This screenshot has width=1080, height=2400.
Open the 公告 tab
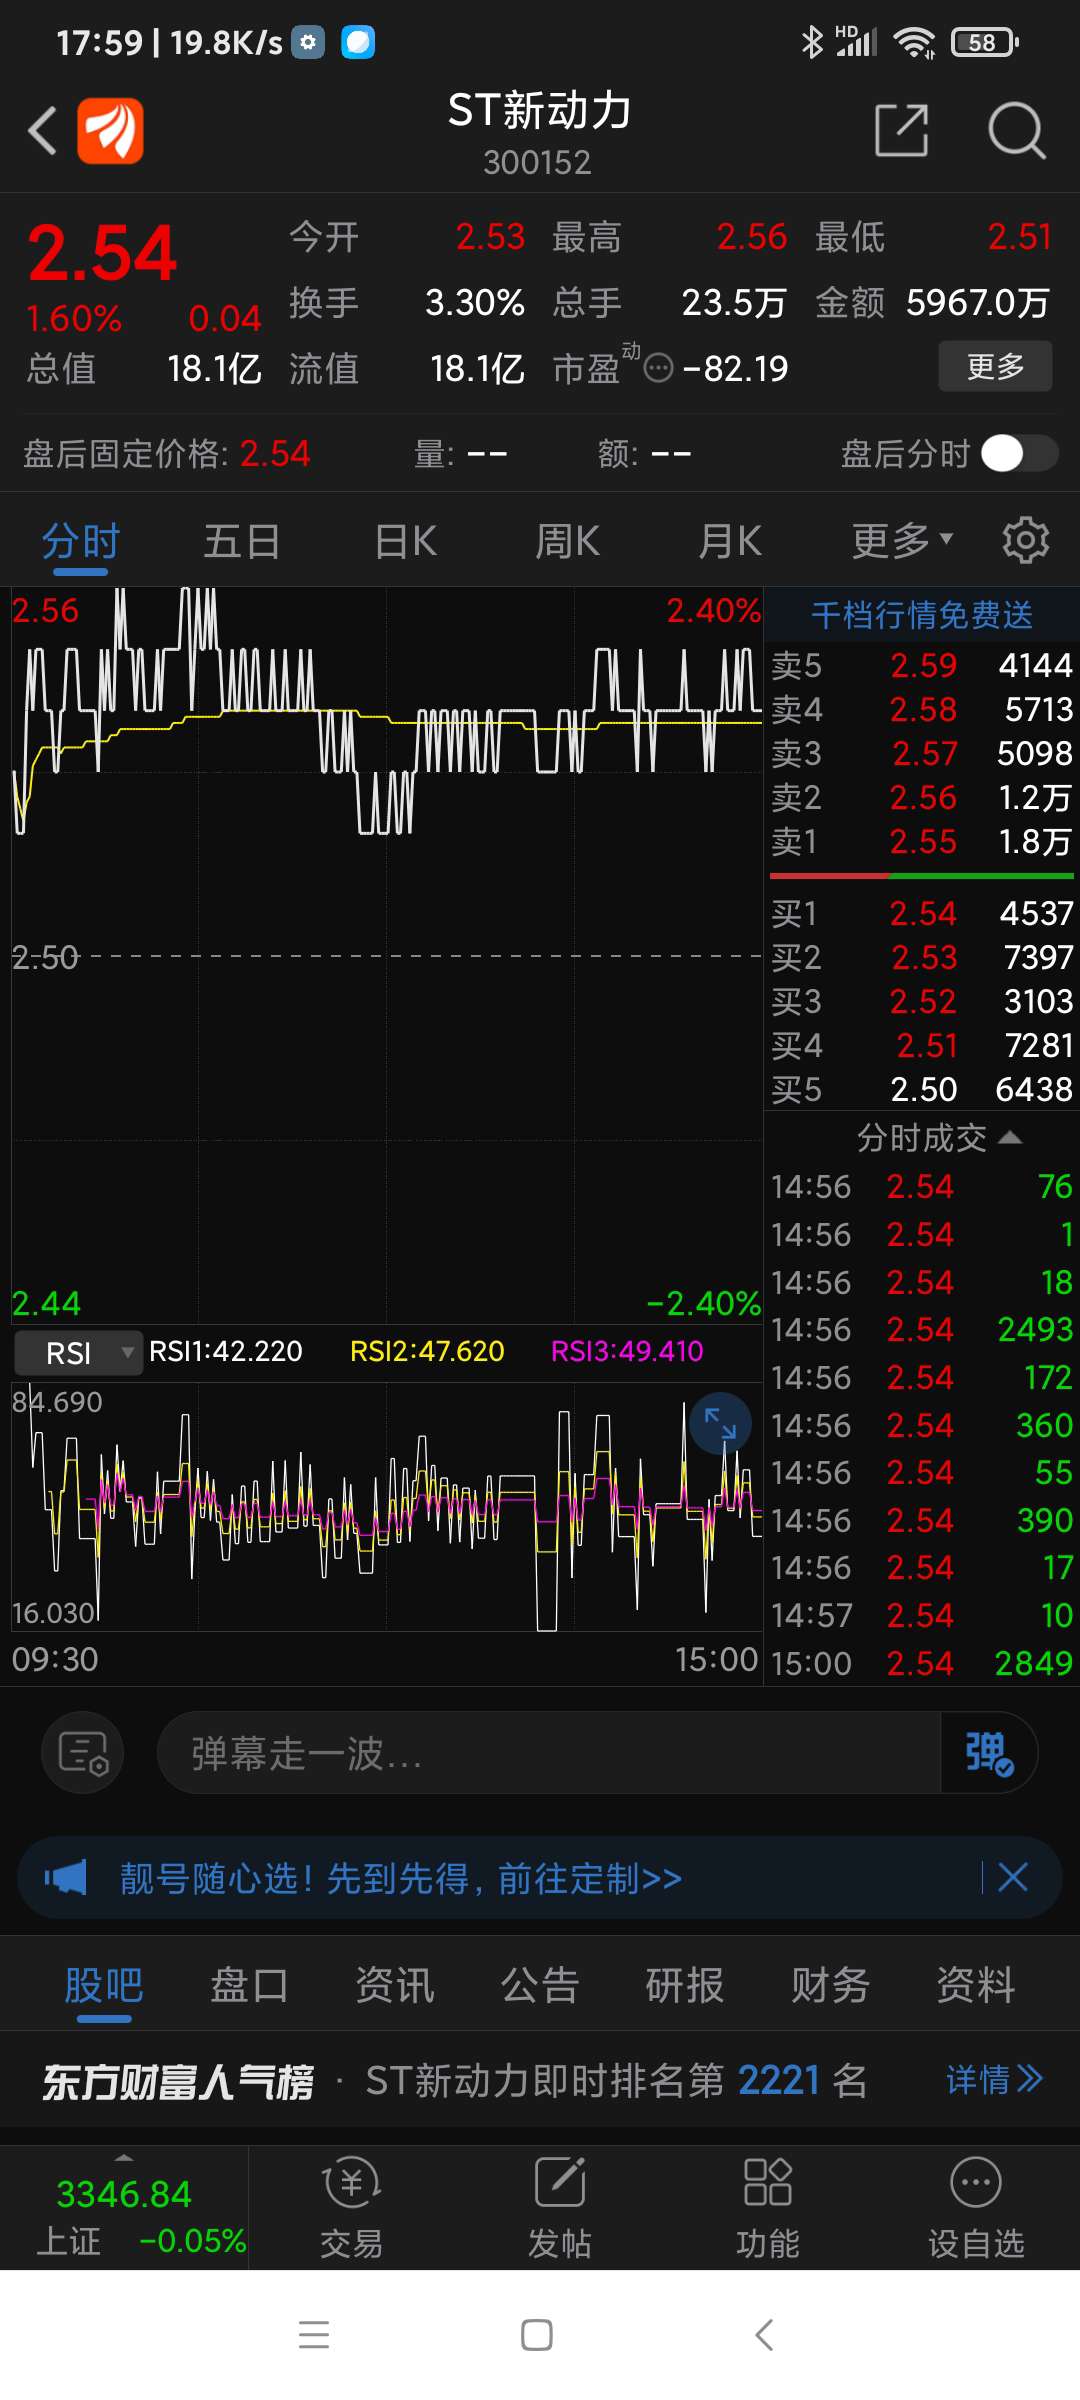click(x=540, y=1985)
